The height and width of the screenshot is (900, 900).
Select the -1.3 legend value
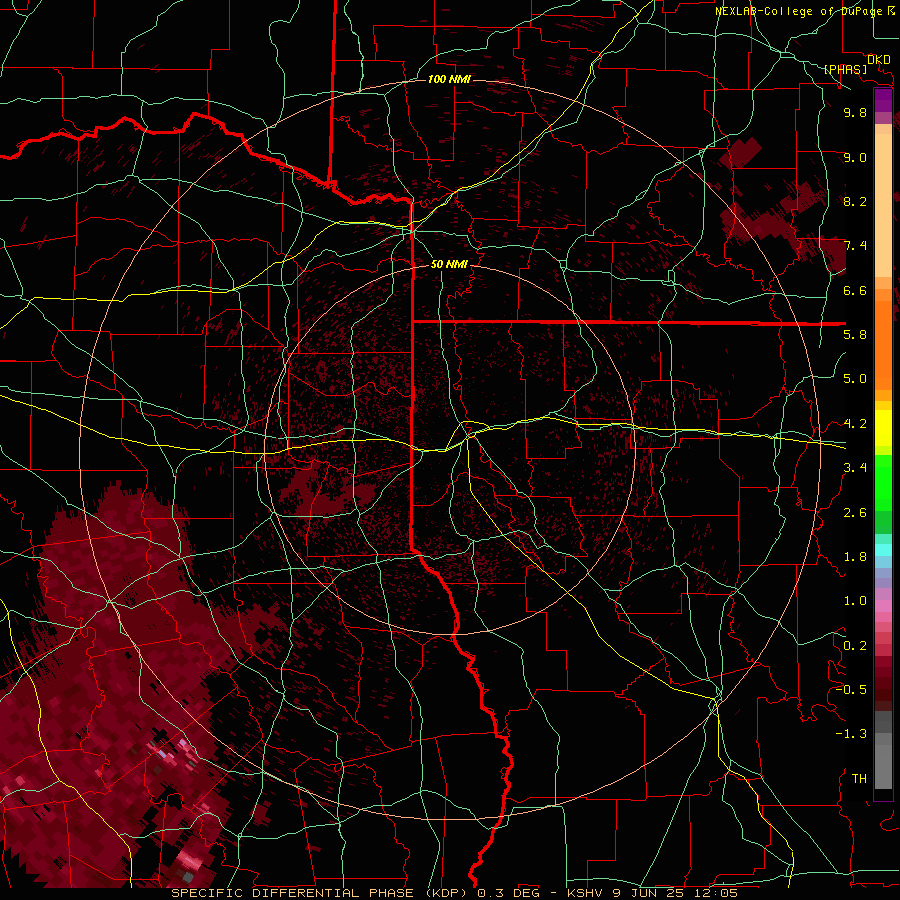pyautogui.click(x=851, y=735)
